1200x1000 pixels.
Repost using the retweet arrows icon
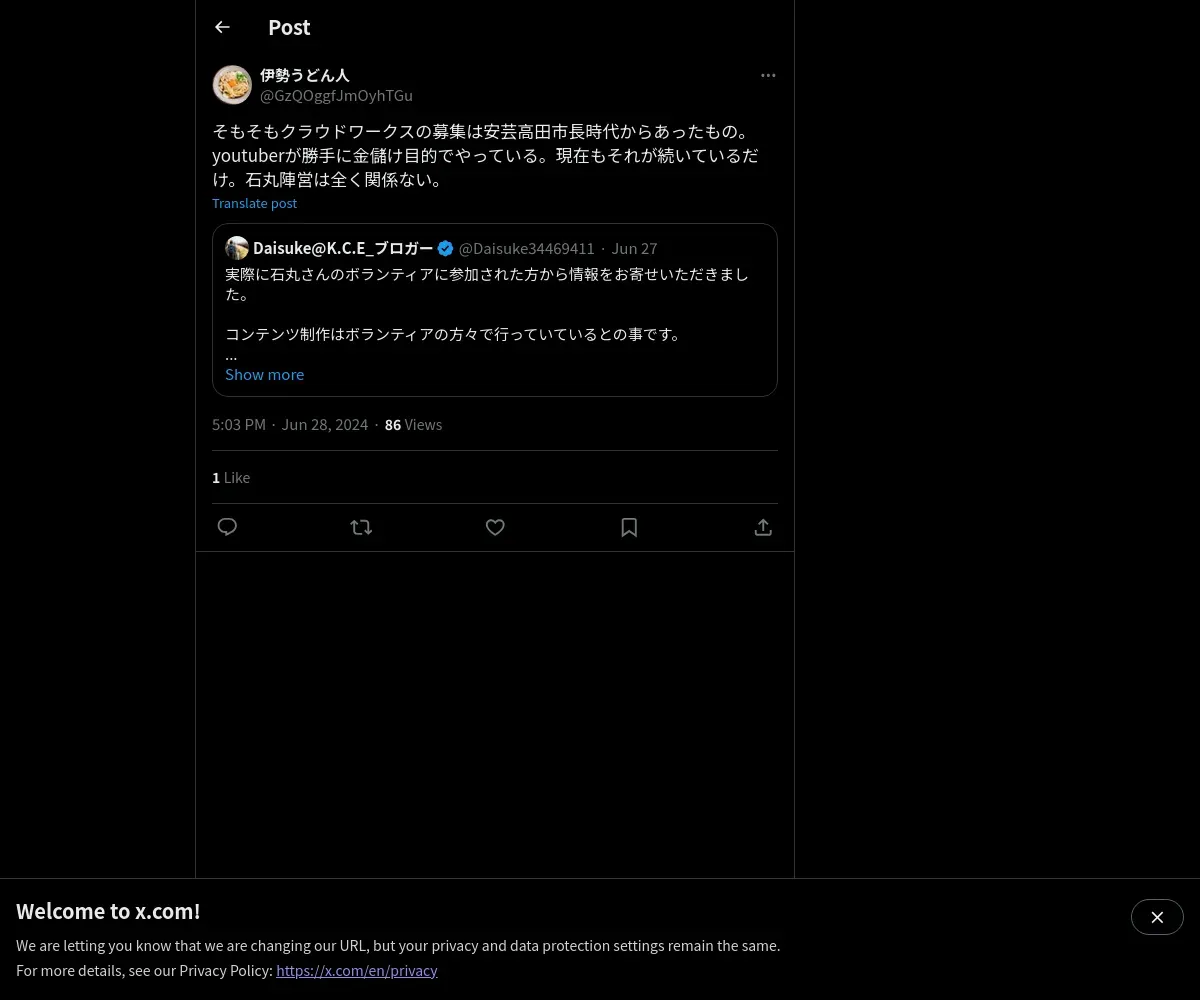point(361,527)
